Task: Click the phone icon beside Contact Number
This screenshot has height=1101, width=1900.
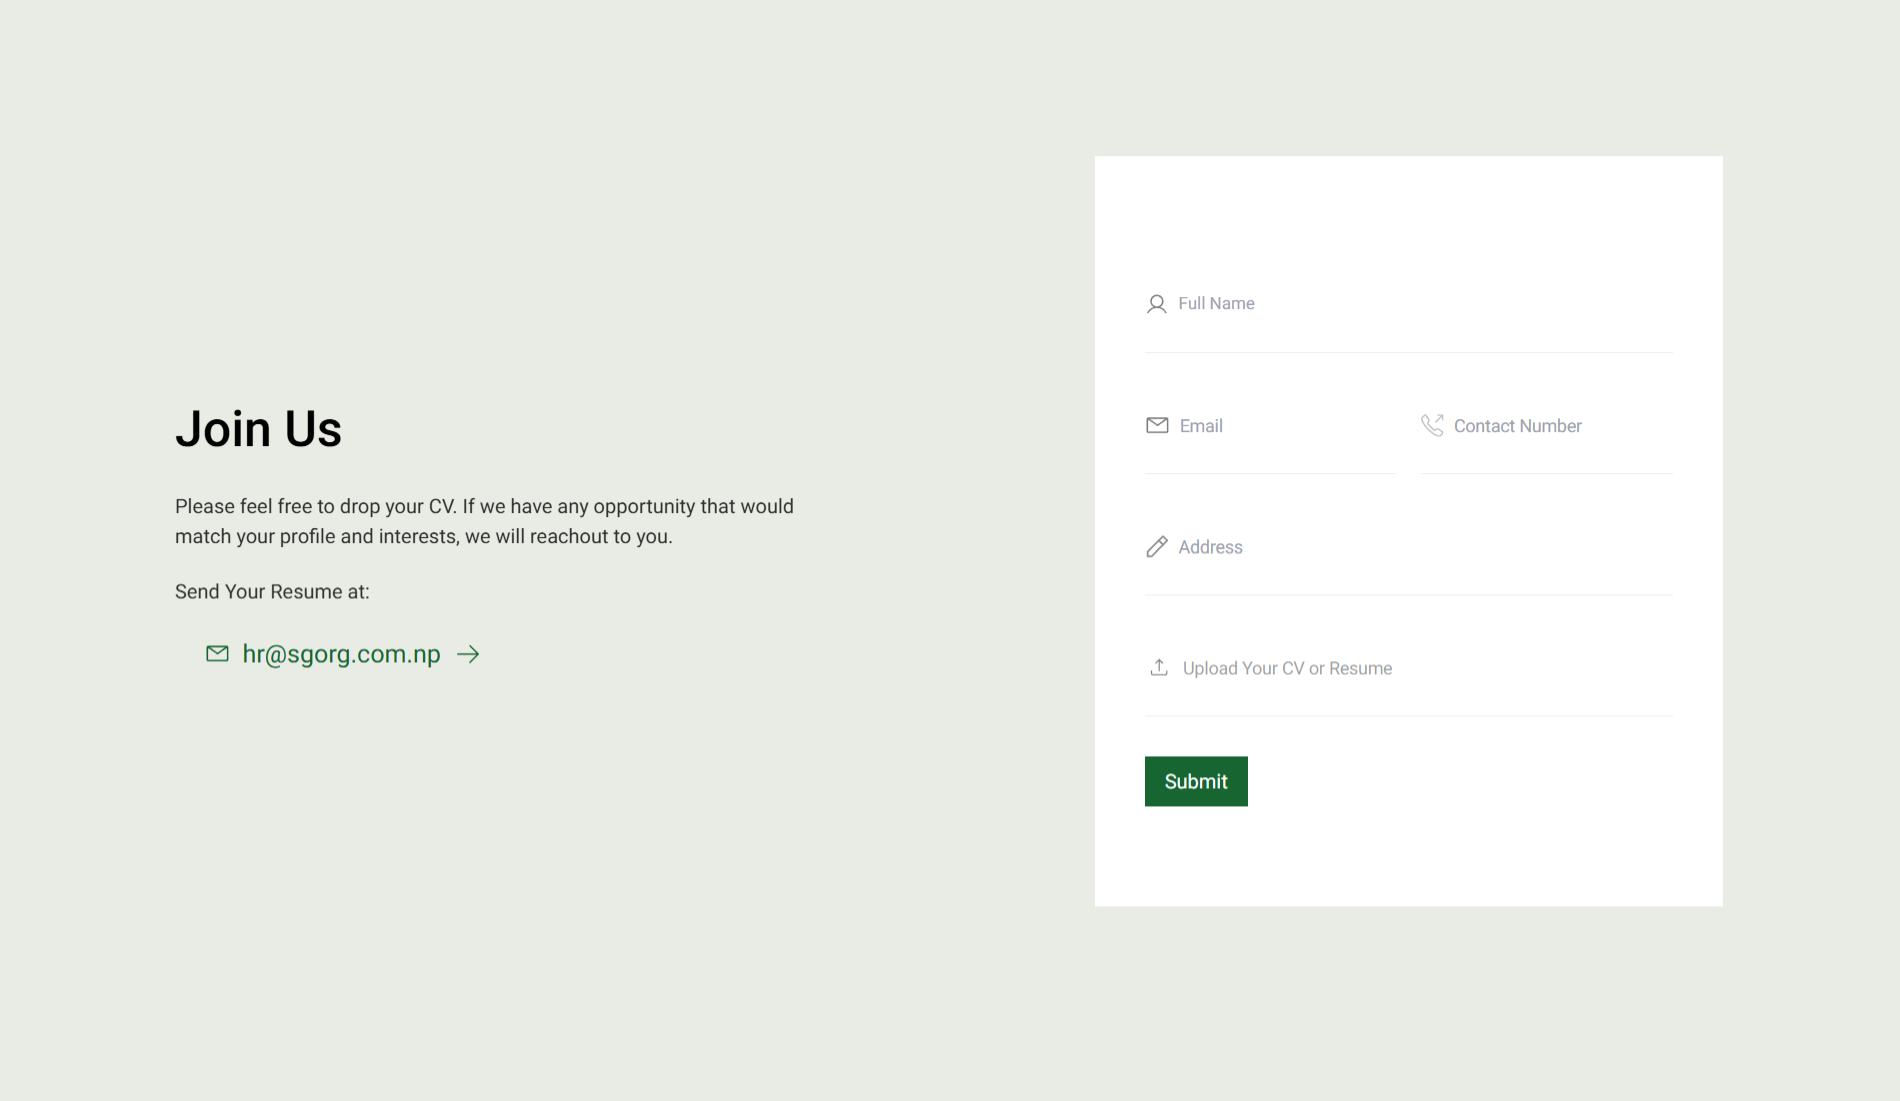Action: 1432,426
